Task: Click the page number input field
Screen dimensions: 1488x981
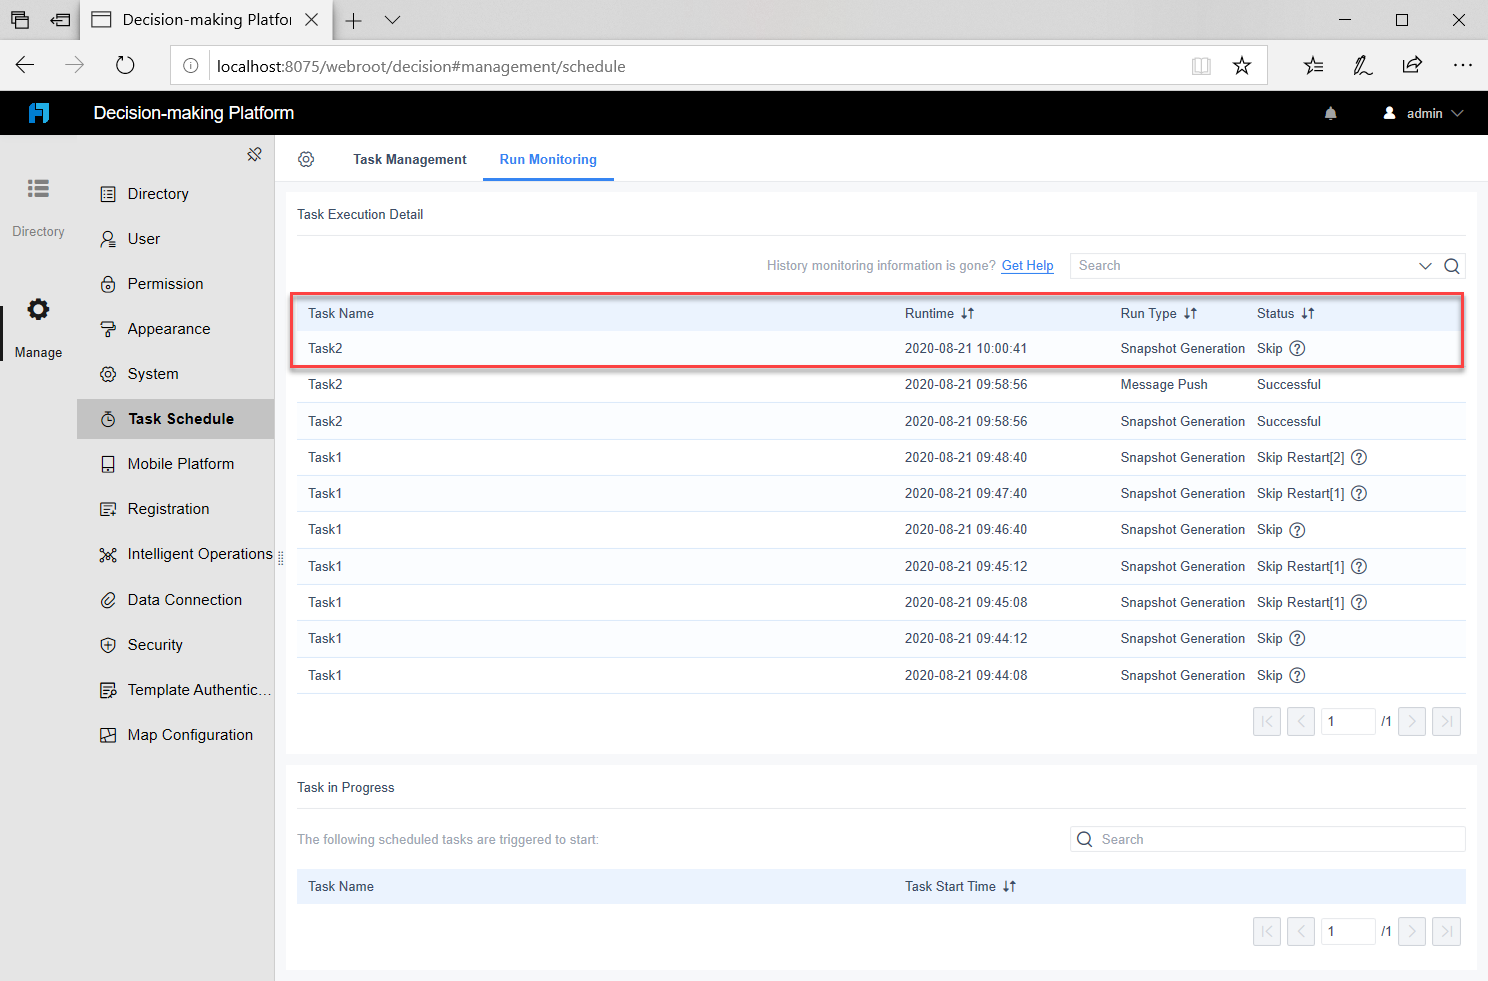Action: [1348, 721]
